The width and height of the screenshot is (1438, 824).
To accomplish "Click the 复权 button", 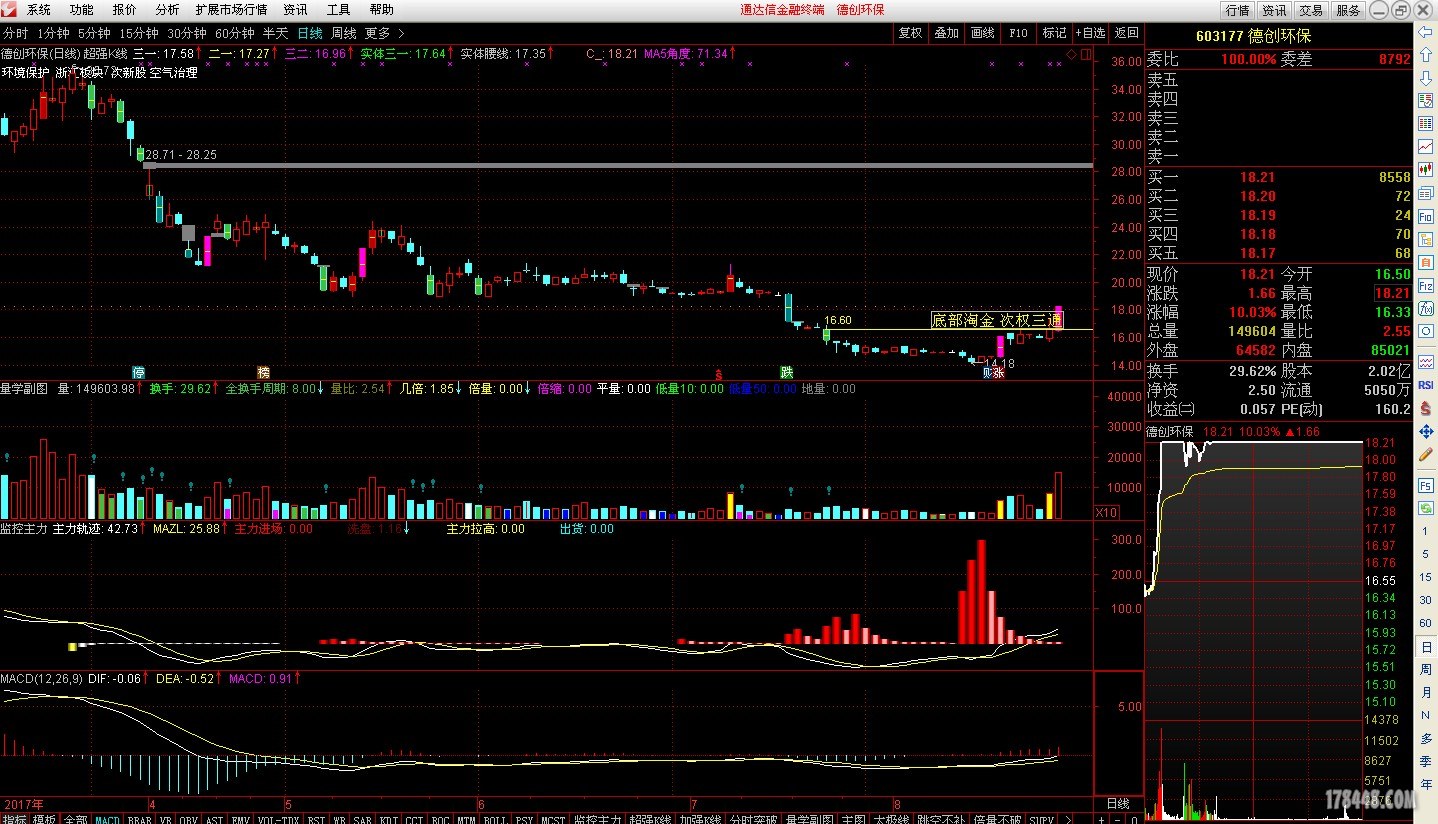I will (910, 33).
